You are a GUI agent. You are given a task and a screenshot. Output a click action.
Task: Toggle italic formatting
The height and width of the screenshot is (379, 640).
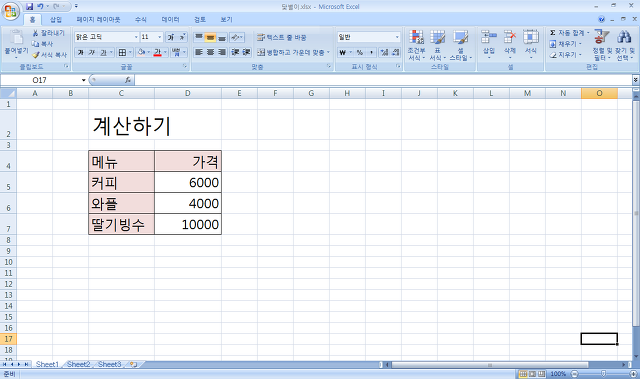point(91,52)
